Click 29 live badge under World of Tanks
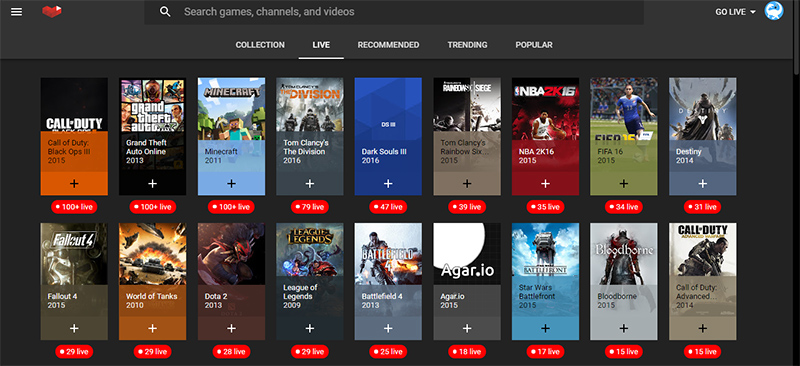This screenshot has width=800, height=366. click(153, 352)
